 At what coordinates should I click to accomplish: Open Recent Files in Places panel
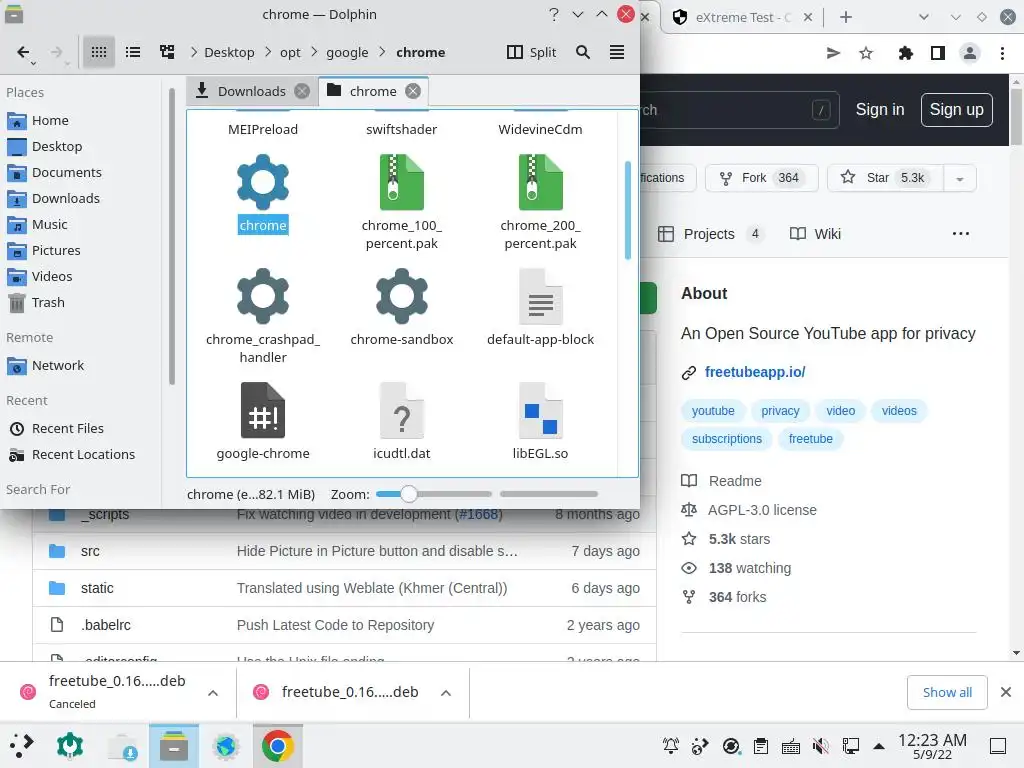pos(67,428)
